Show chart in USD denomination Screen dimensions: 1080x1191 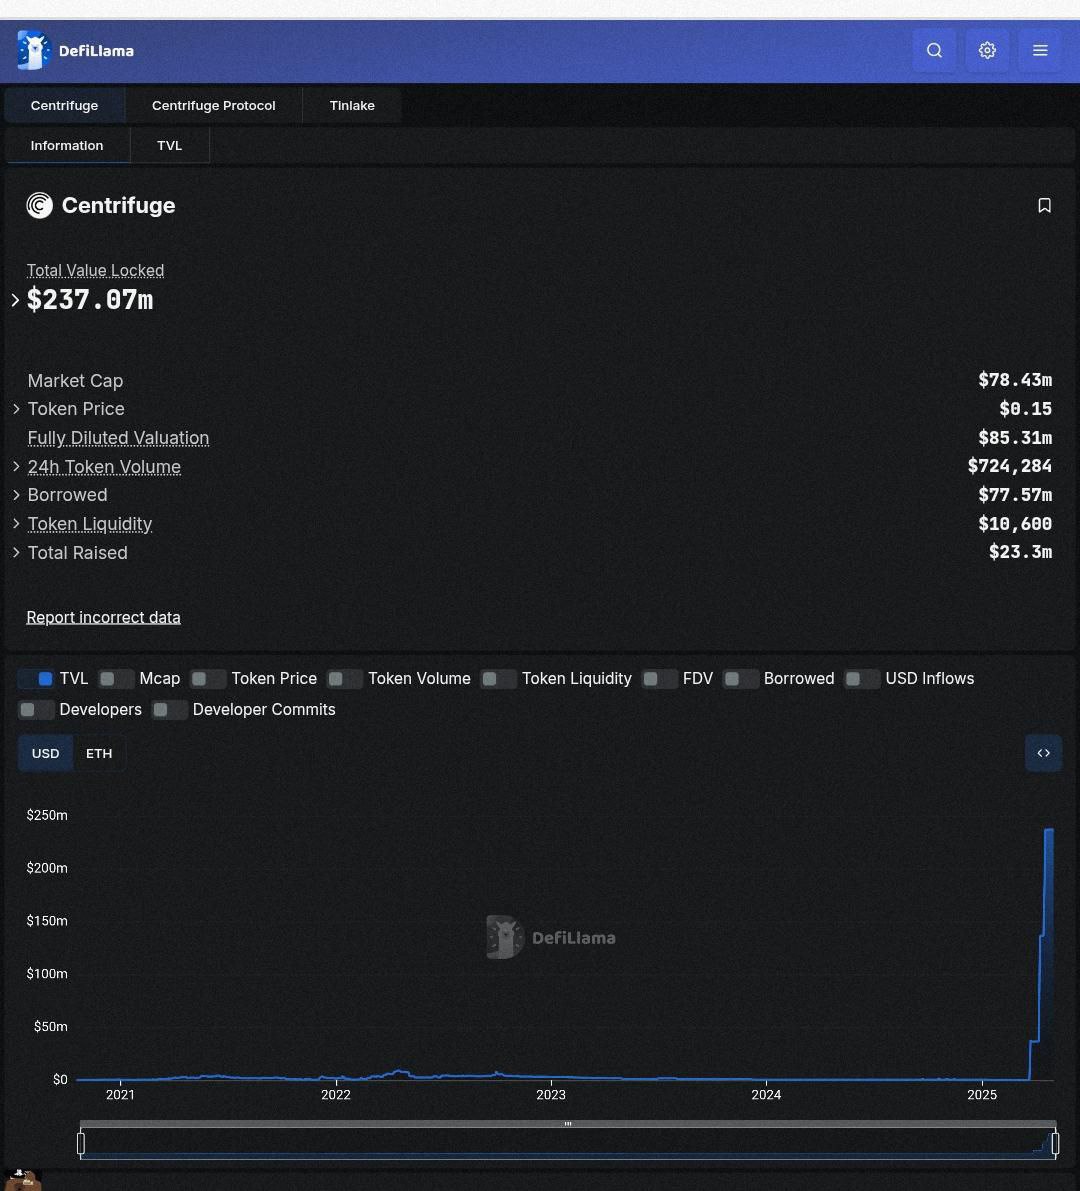46,753
